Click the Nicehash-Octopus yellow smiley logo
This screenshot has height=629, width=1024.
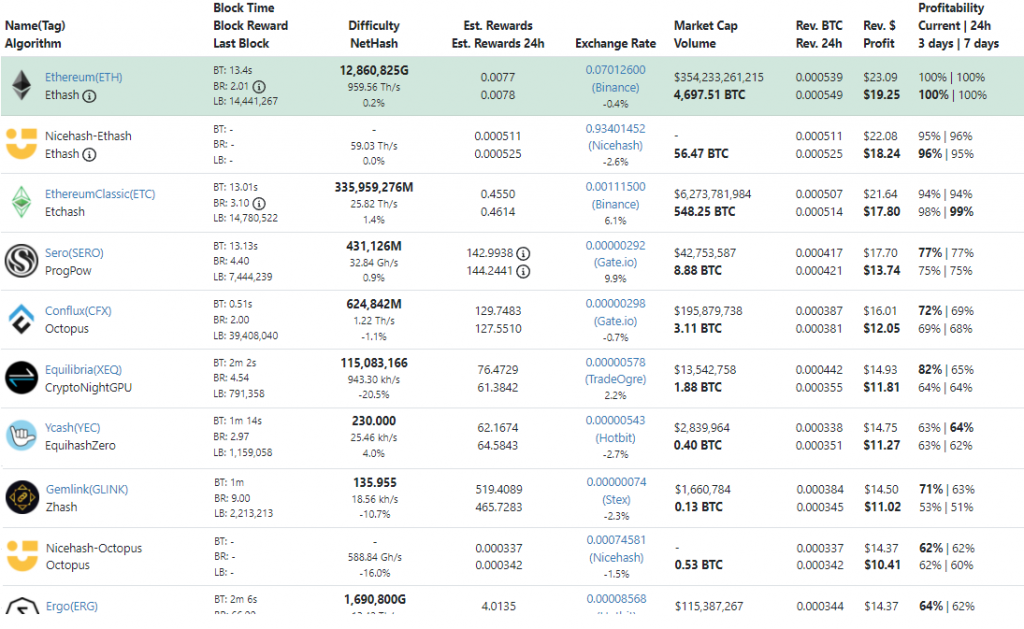(x=21, y=556)
